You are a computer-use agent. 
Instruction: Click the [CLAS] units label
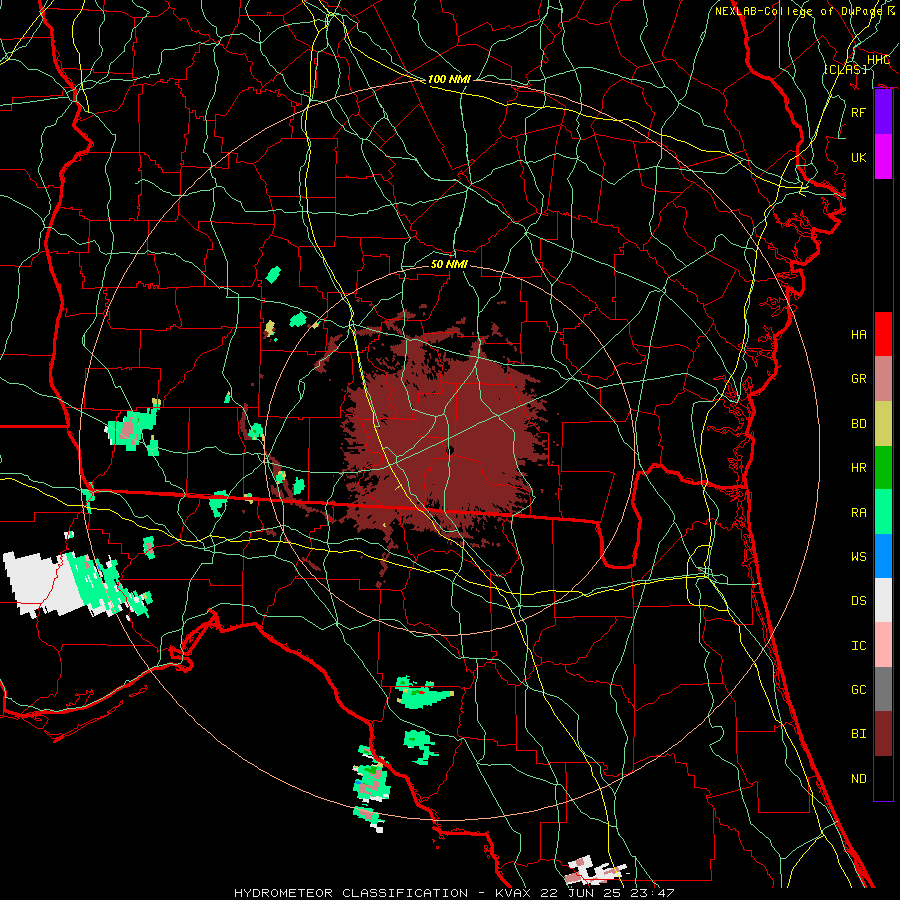click(x=845, y=69)
